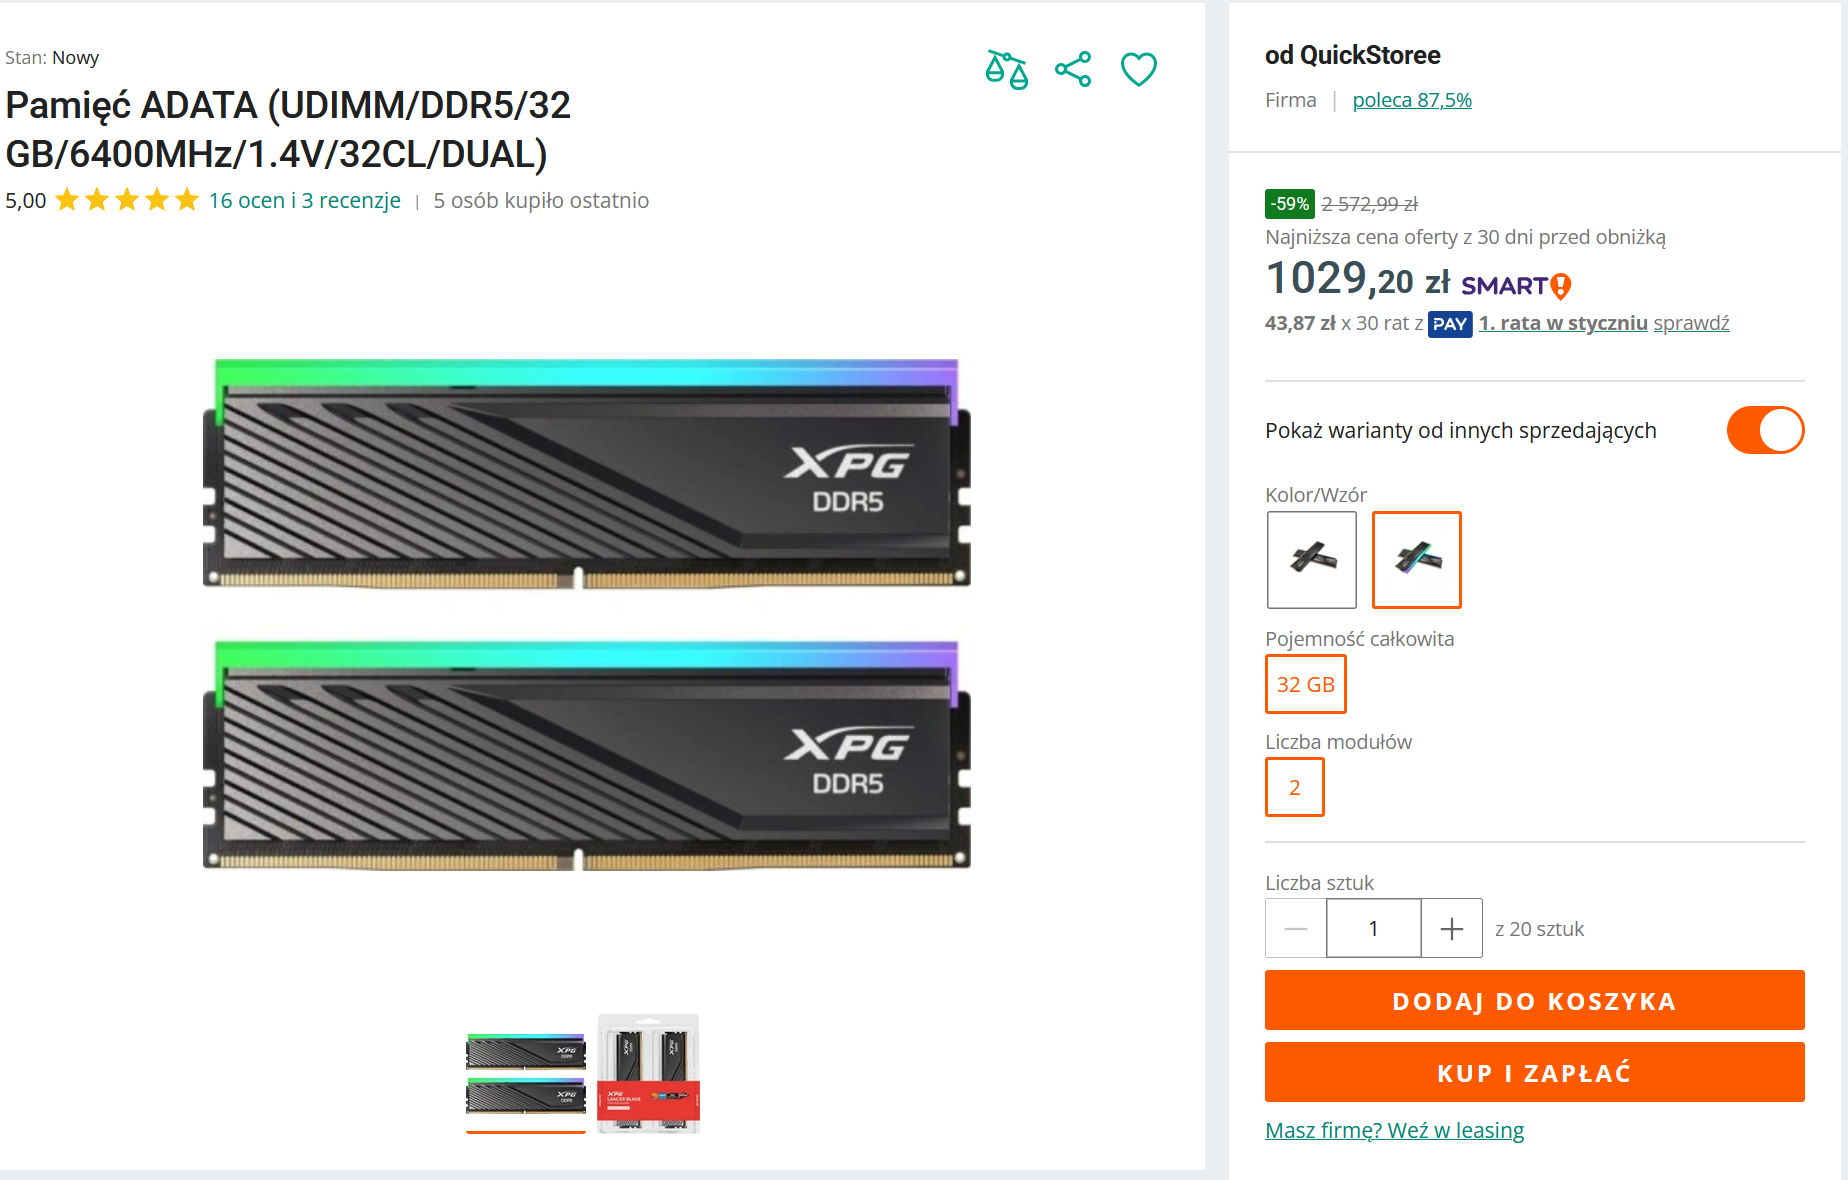Select the 32 GB capacity option
1848x1180 pixels.
pyautogui.click(x=1306, y=684)
